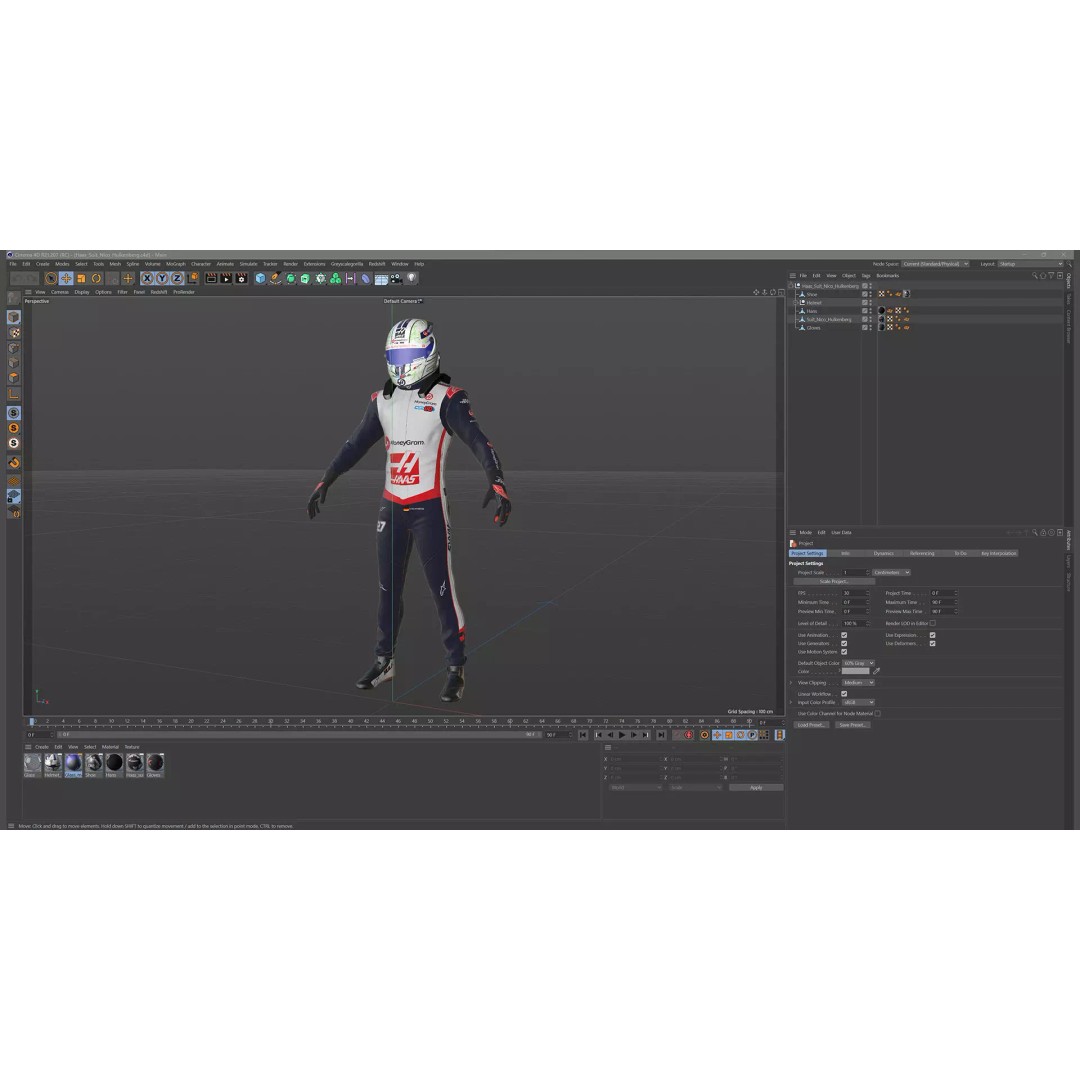This screenshot has width=1080, height=1080.
Task: Click the Scale Project button
Action: [x=835, y=581]
